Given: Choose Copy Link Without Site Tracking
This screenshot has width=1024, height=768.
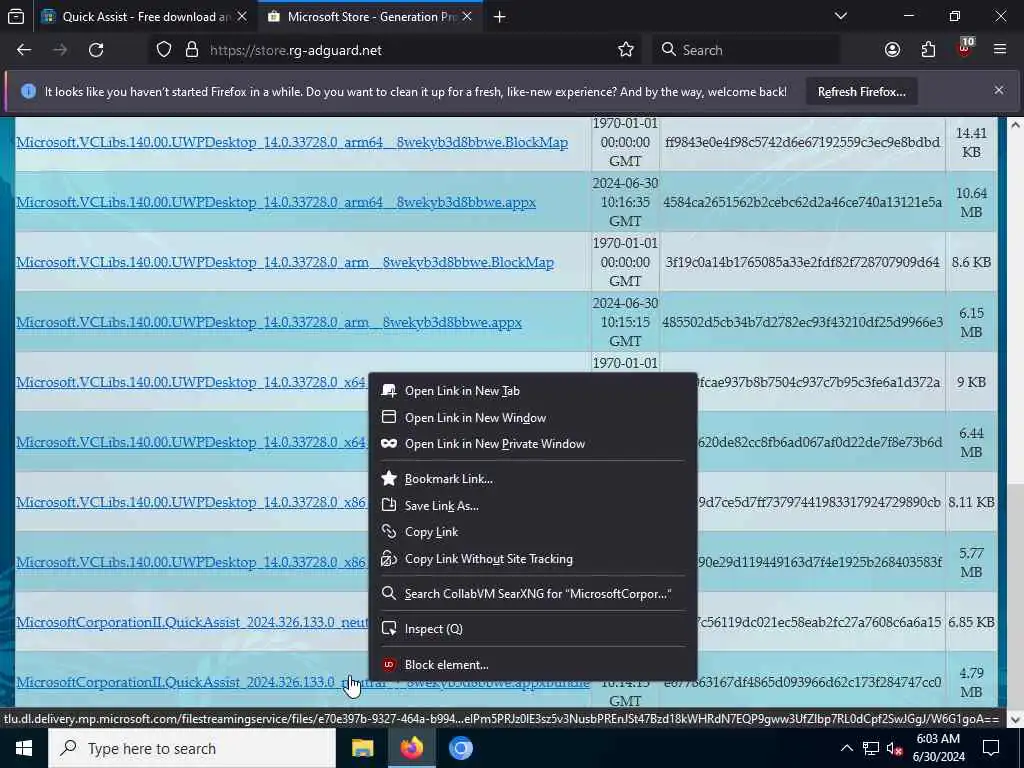Looking at the screenshot, I should point(533,558).
